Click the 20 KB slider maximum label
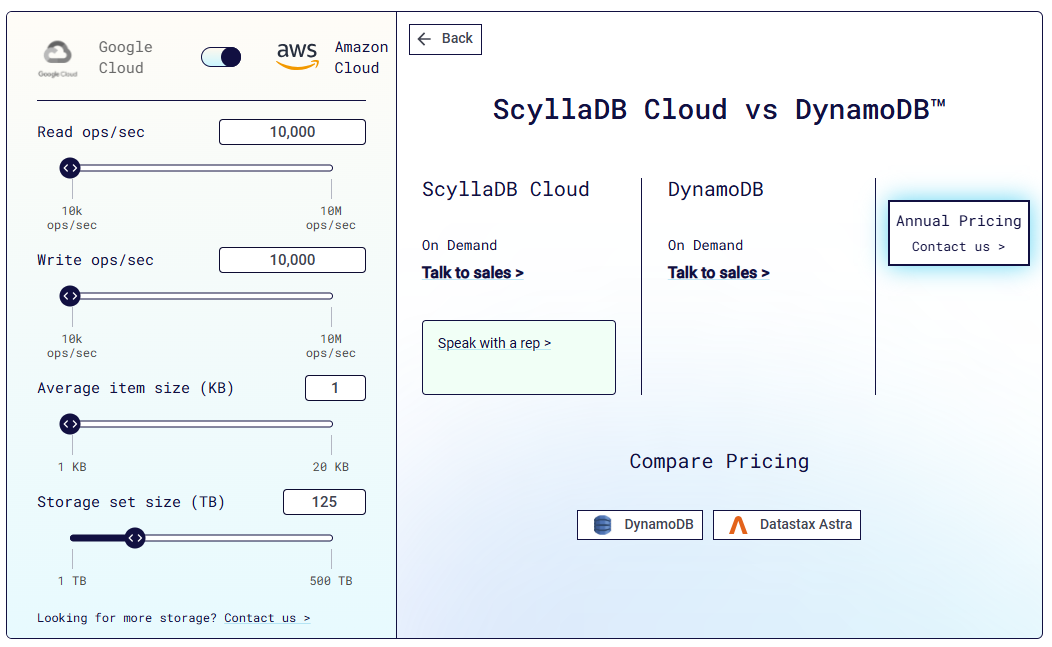1052x647 pixels. point(331,467)
